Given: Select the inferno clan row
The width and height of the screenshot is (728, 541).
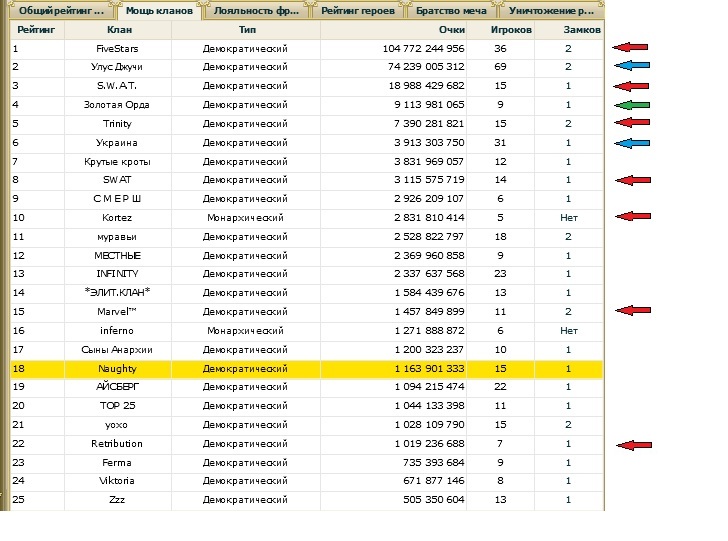Looking at the screenshot, I should [118, 330].
